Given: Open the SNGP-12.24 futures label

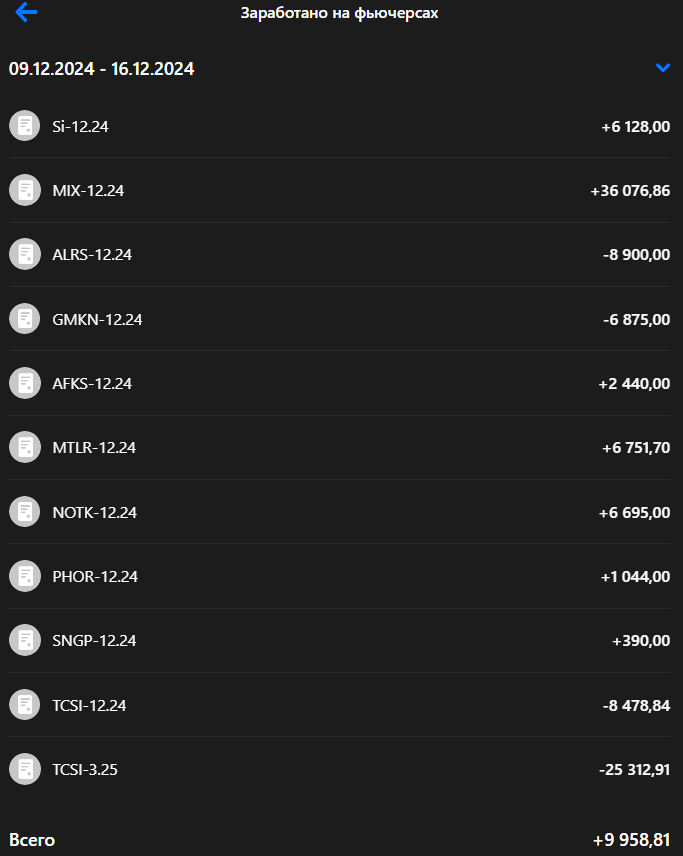Looking at the screenshot, I should tap(94, 641).
